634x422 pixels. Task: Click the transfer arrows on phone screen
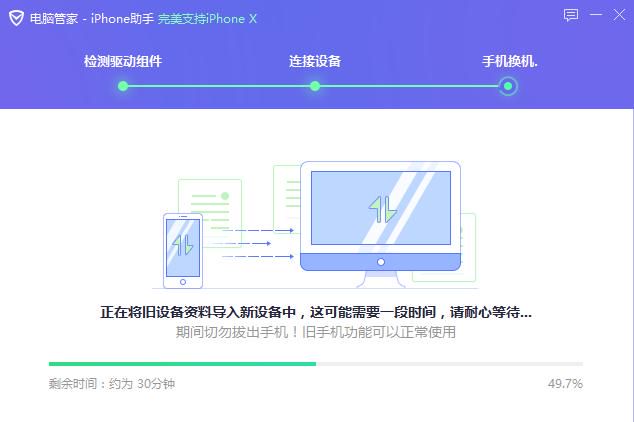coord(183,245)
